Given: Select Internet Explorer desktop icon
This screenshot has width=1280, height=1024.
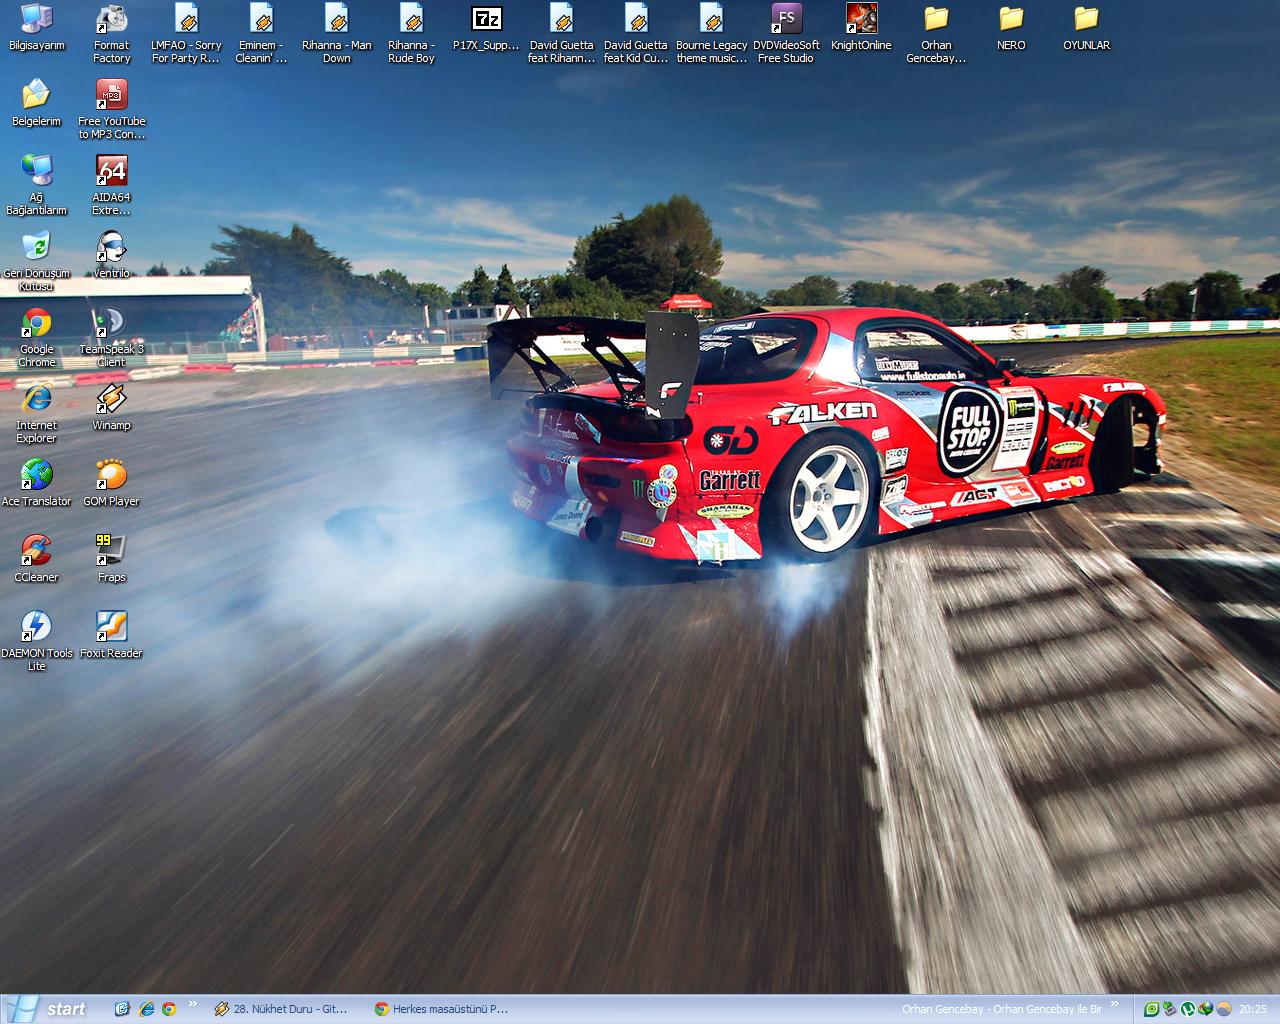Looking at the screenshot, I should (37, 414).
